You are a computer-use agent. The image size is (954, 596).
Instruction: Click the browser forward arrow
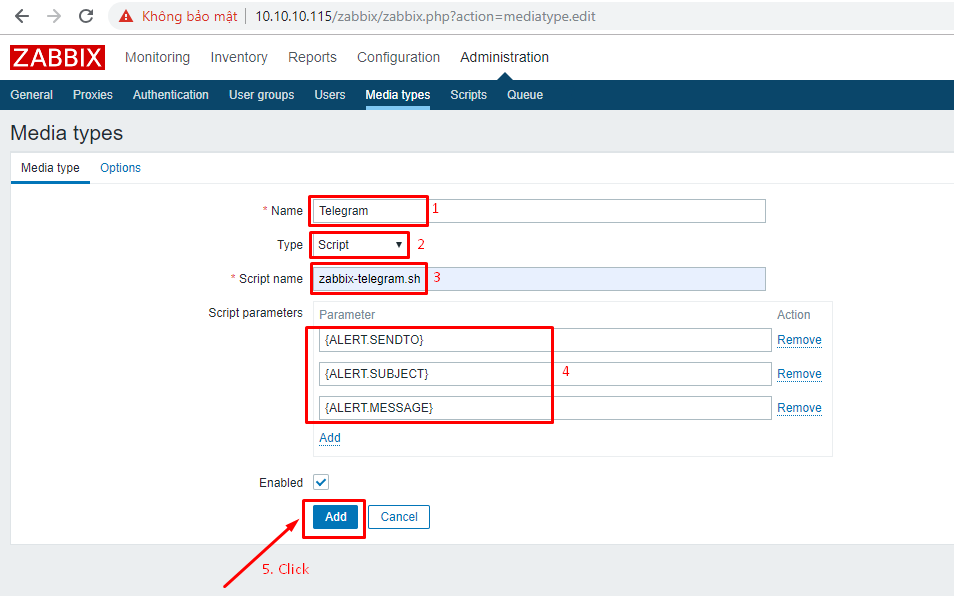click(54, 16)
